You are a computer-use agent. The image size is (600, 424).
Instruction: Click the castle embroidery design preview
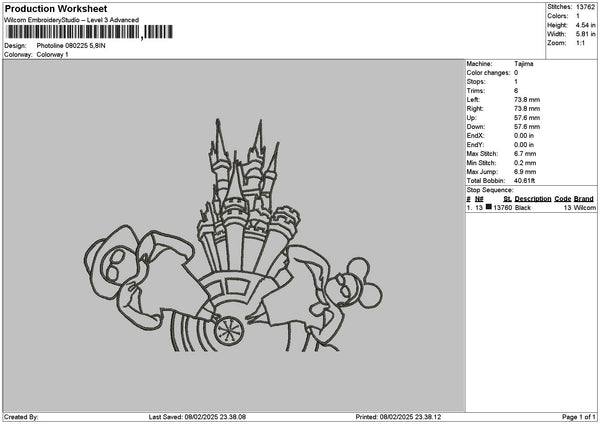pyautogui.click(x=233, y=235)
